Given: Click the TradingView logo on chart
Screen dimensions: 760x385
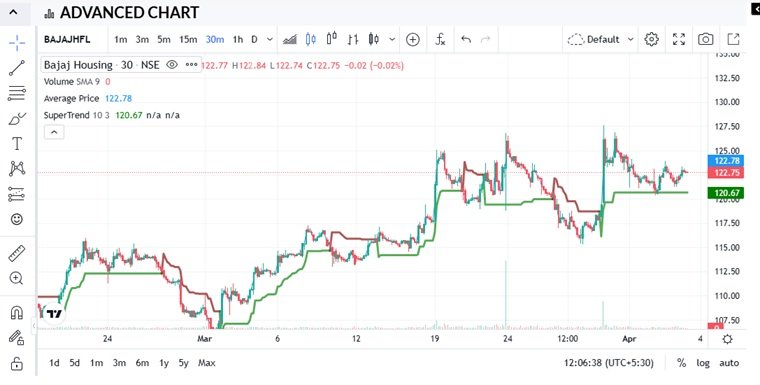Looking at the screenshot, I should [x=54, y=314].
